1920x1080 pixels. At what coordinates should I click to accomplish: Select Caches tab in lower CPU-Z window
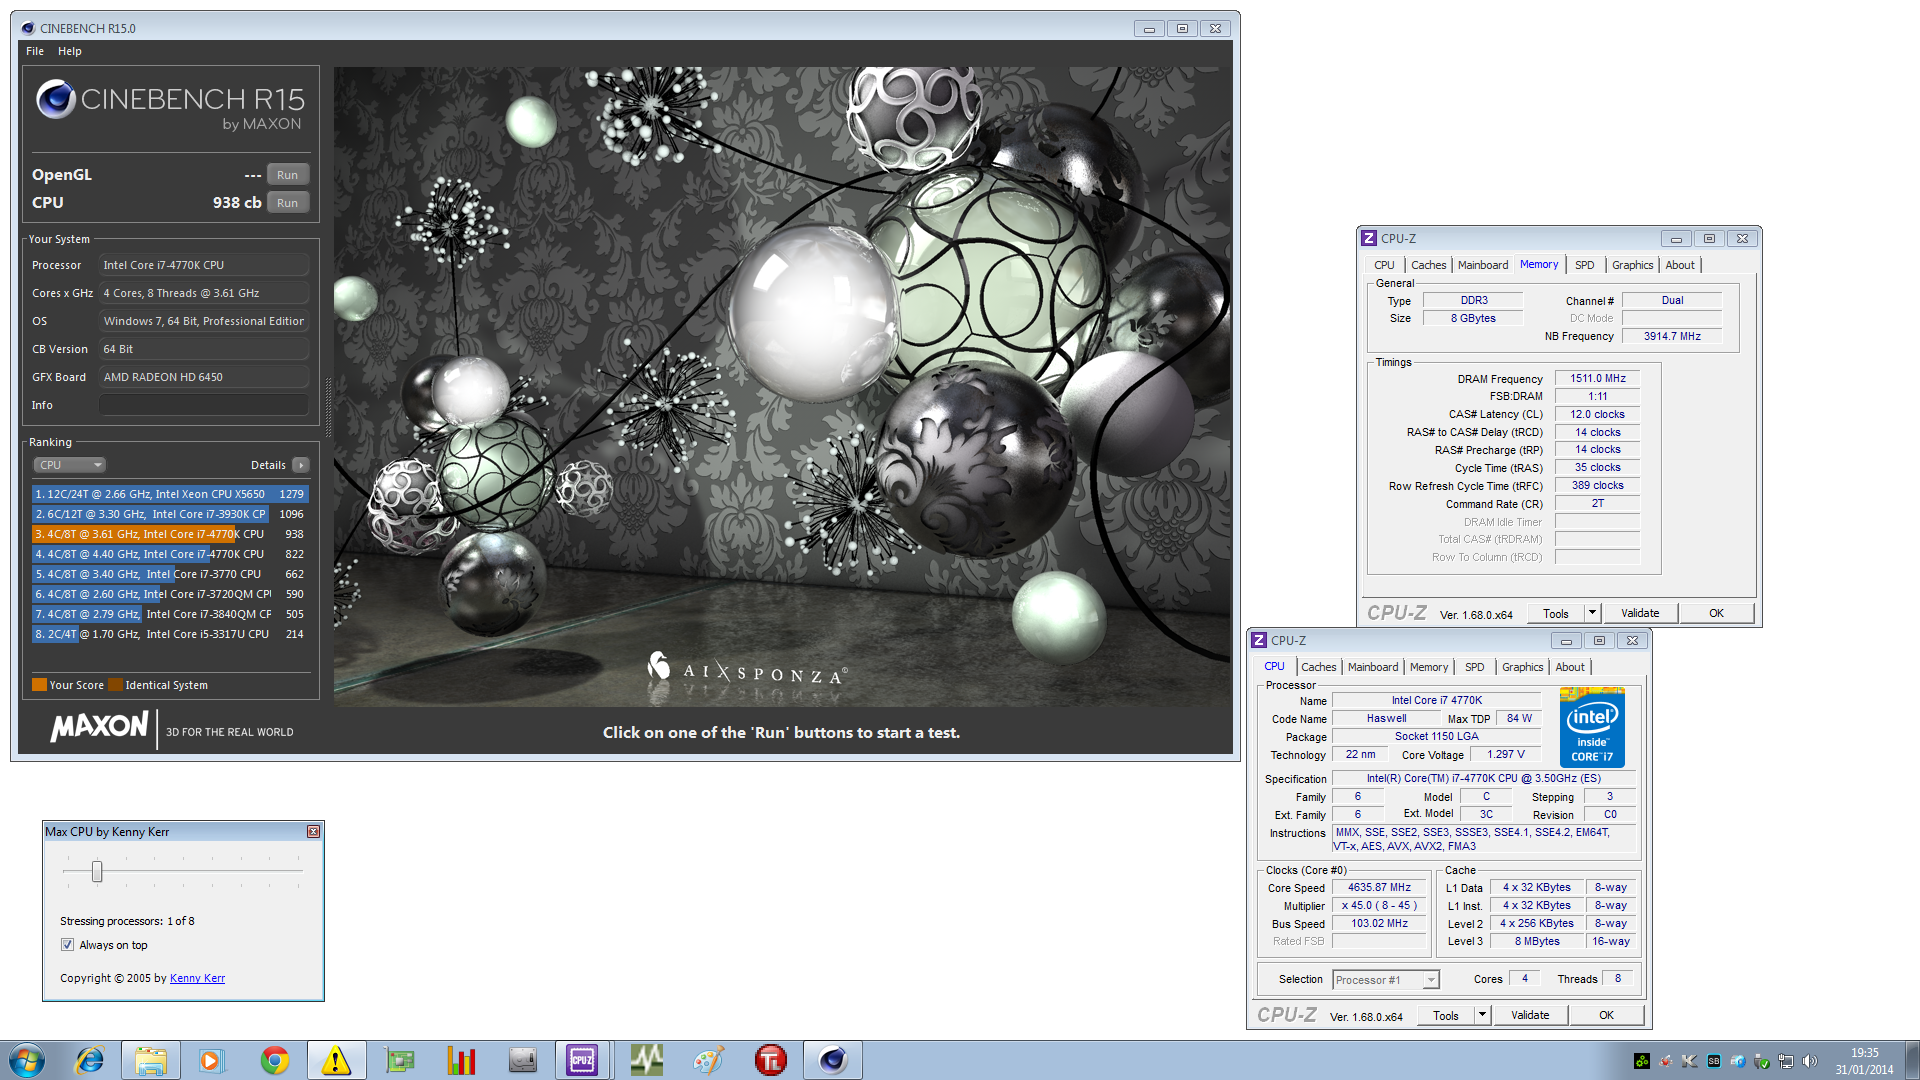[x=1318, y=667]
